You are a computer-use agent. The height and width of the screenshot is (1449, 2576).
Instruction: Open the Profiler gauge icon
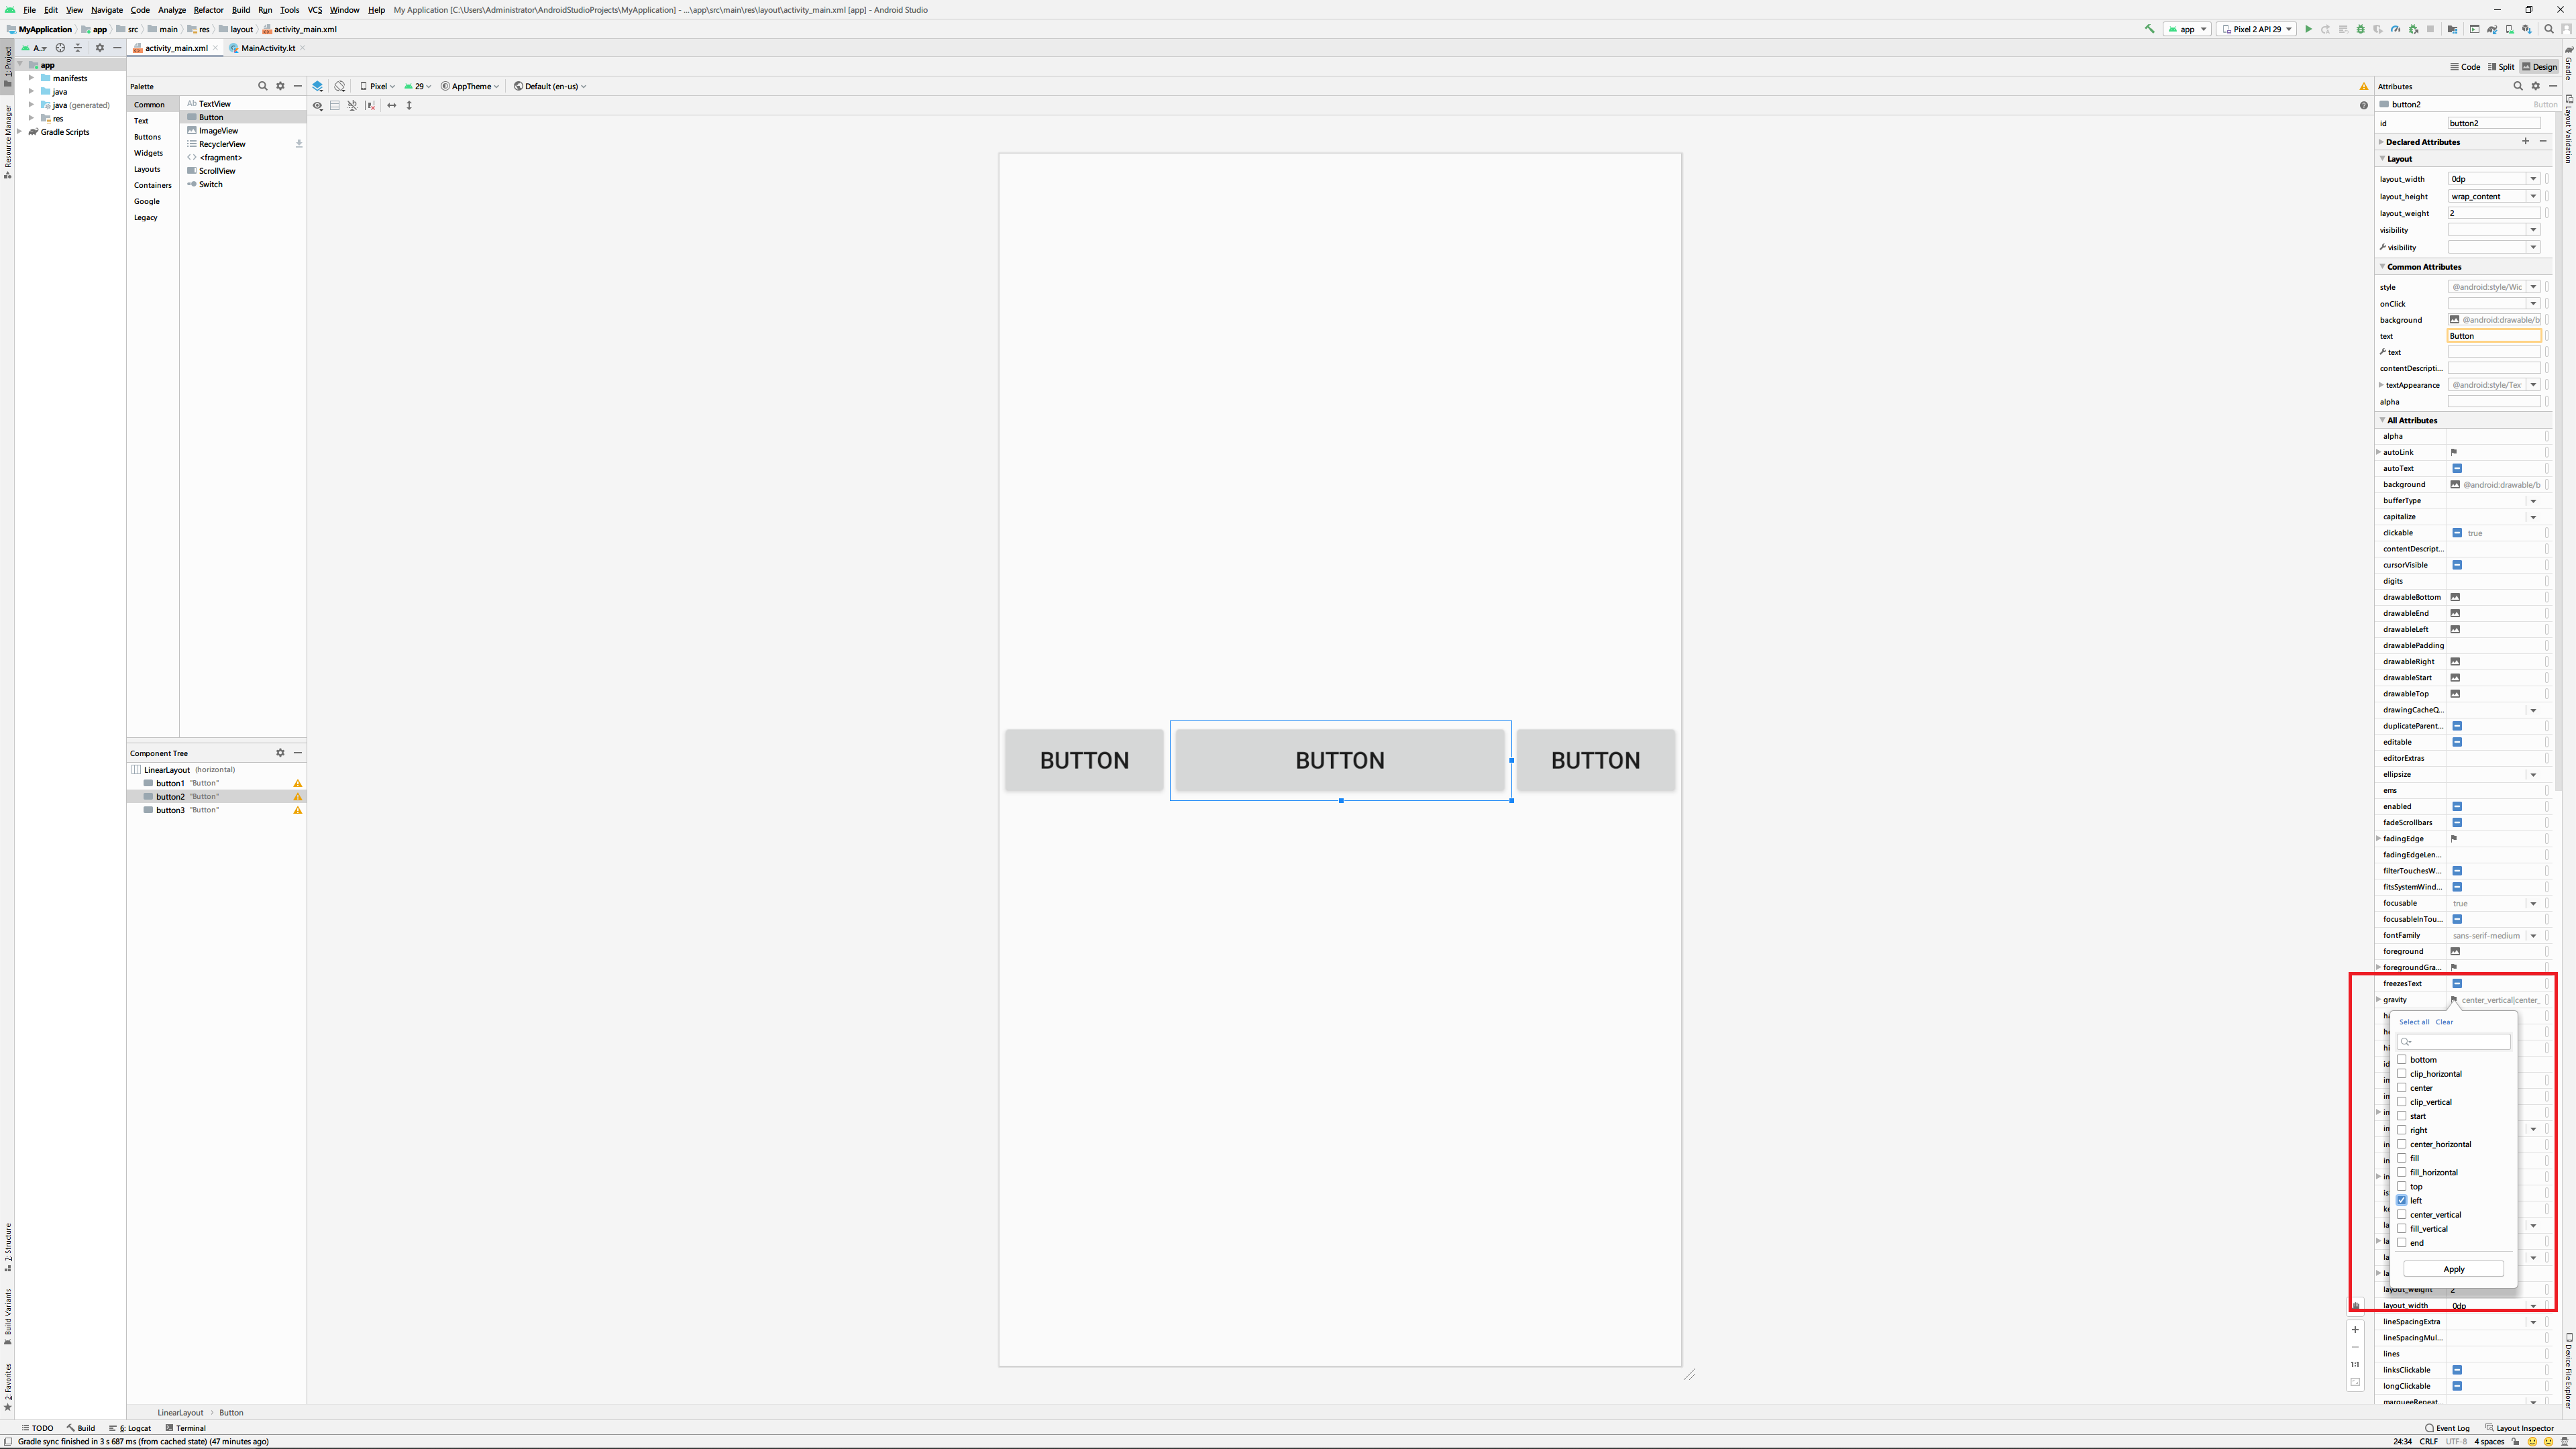point(2396,29)
